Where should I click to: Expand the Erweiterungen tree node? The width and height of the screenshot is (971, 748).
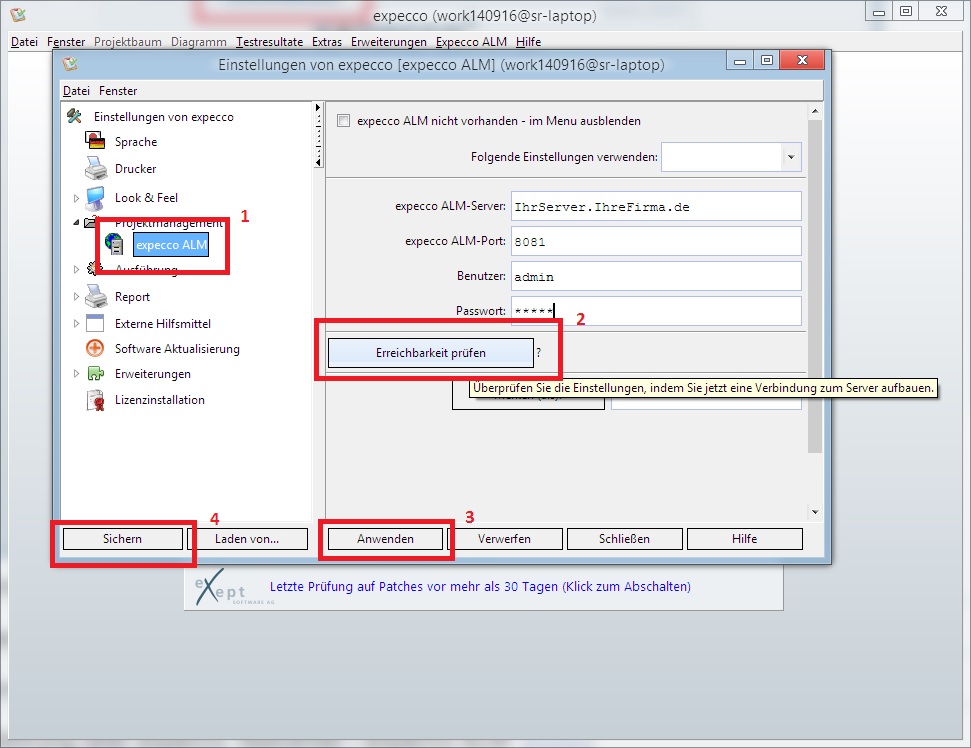tap(76, 374)
